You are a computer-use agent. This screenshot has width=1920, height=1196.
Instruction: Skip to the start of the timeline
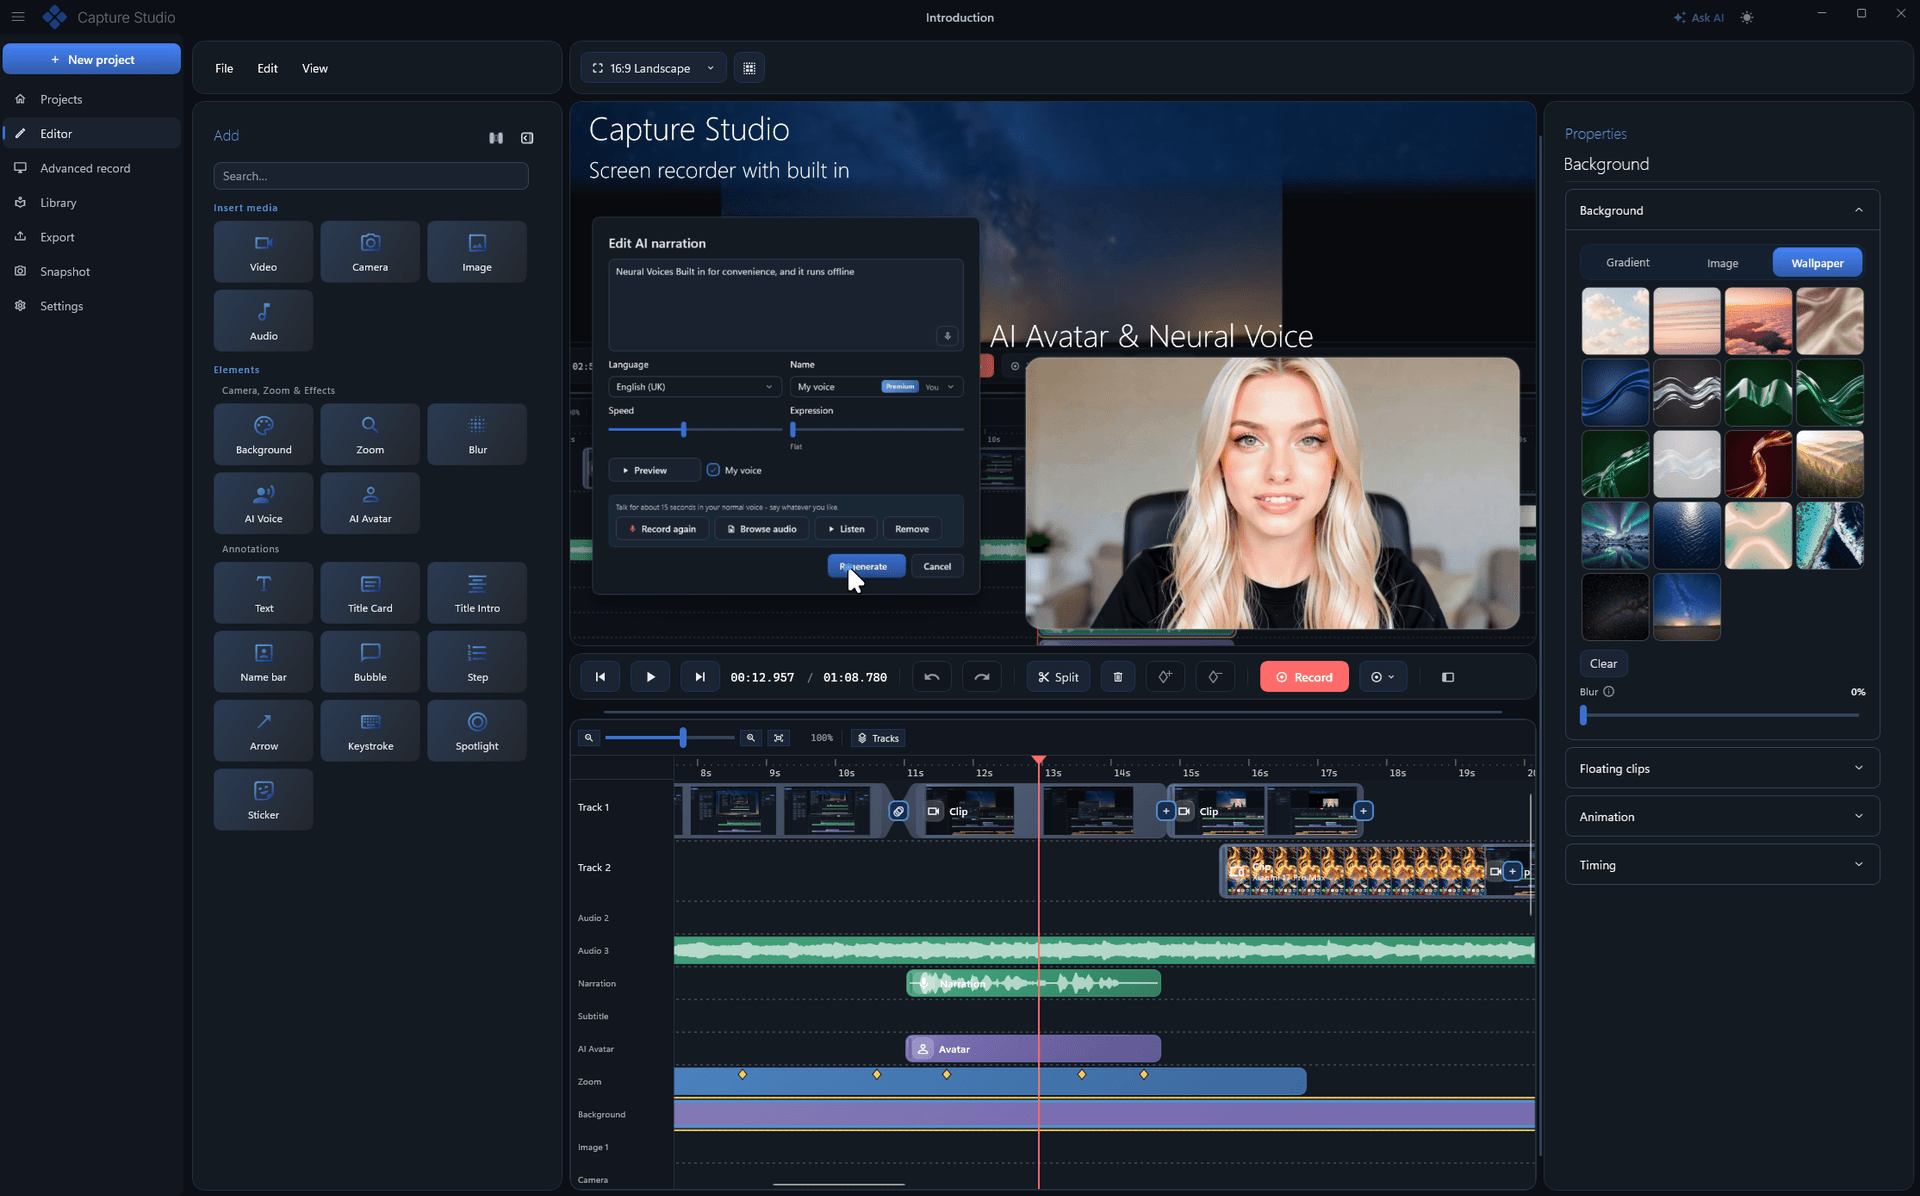[x=600, y=677]
